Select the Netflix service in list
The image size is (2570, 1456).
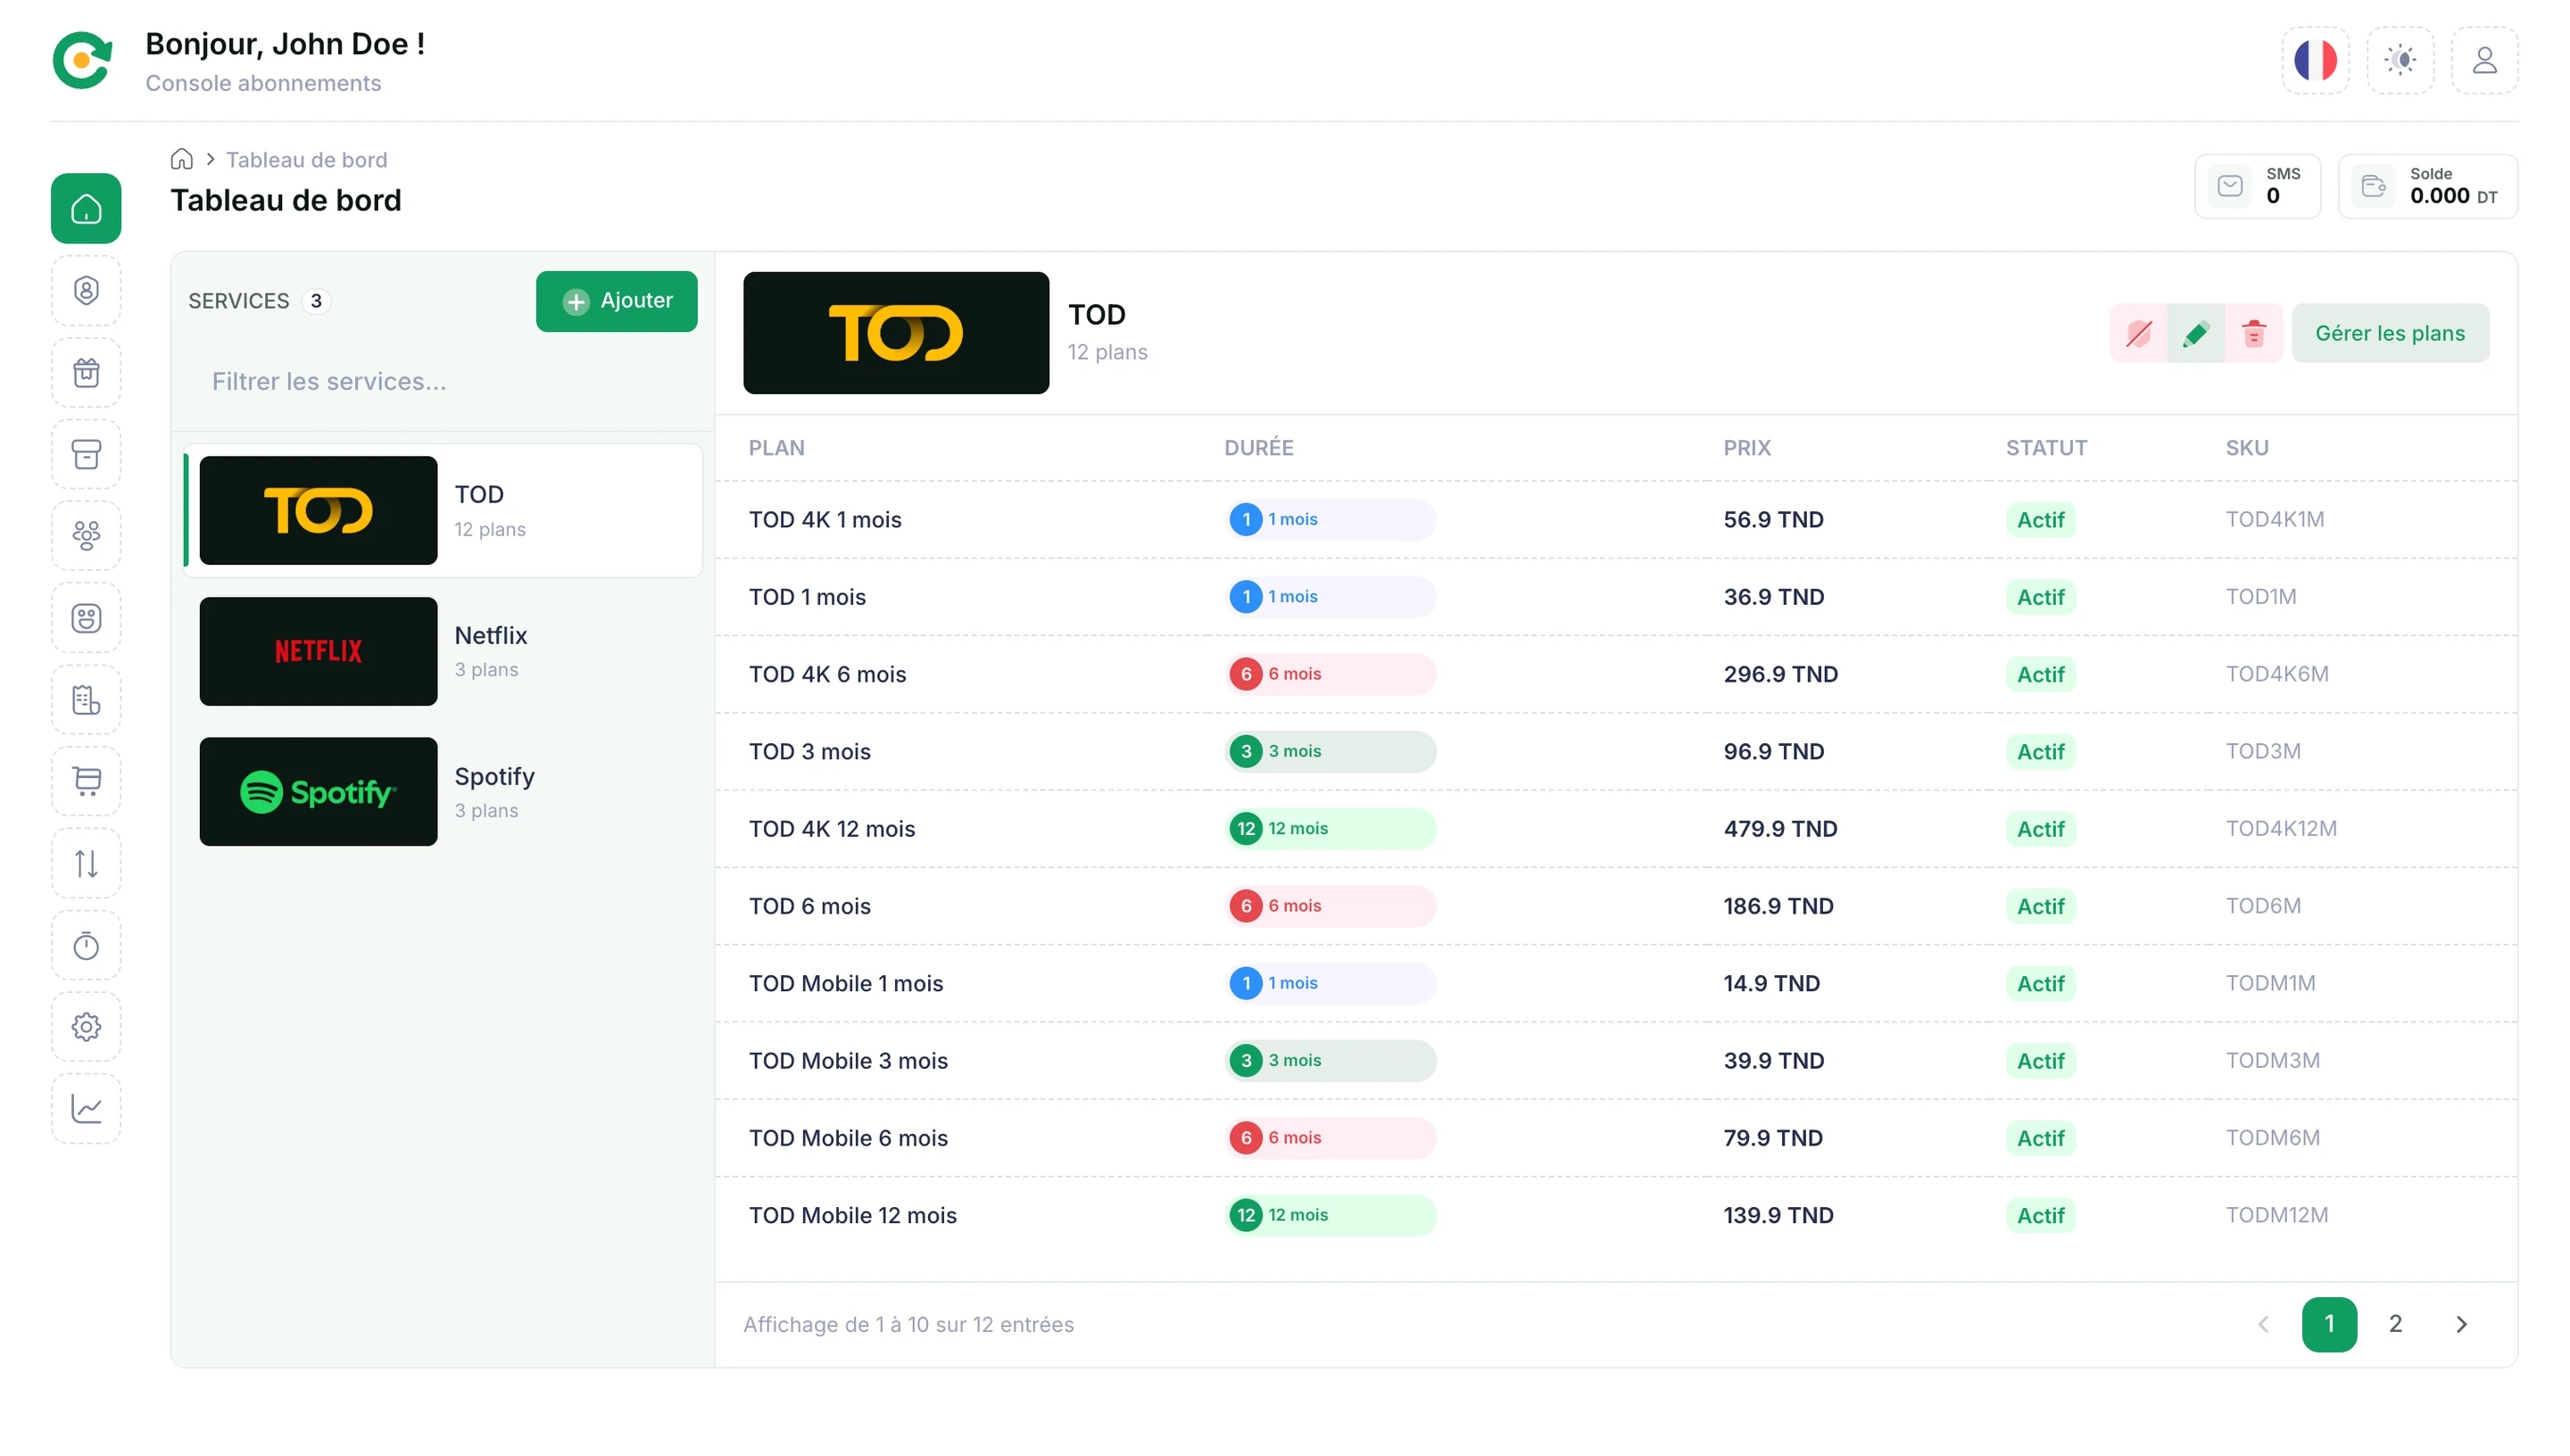tap(444, 652)
